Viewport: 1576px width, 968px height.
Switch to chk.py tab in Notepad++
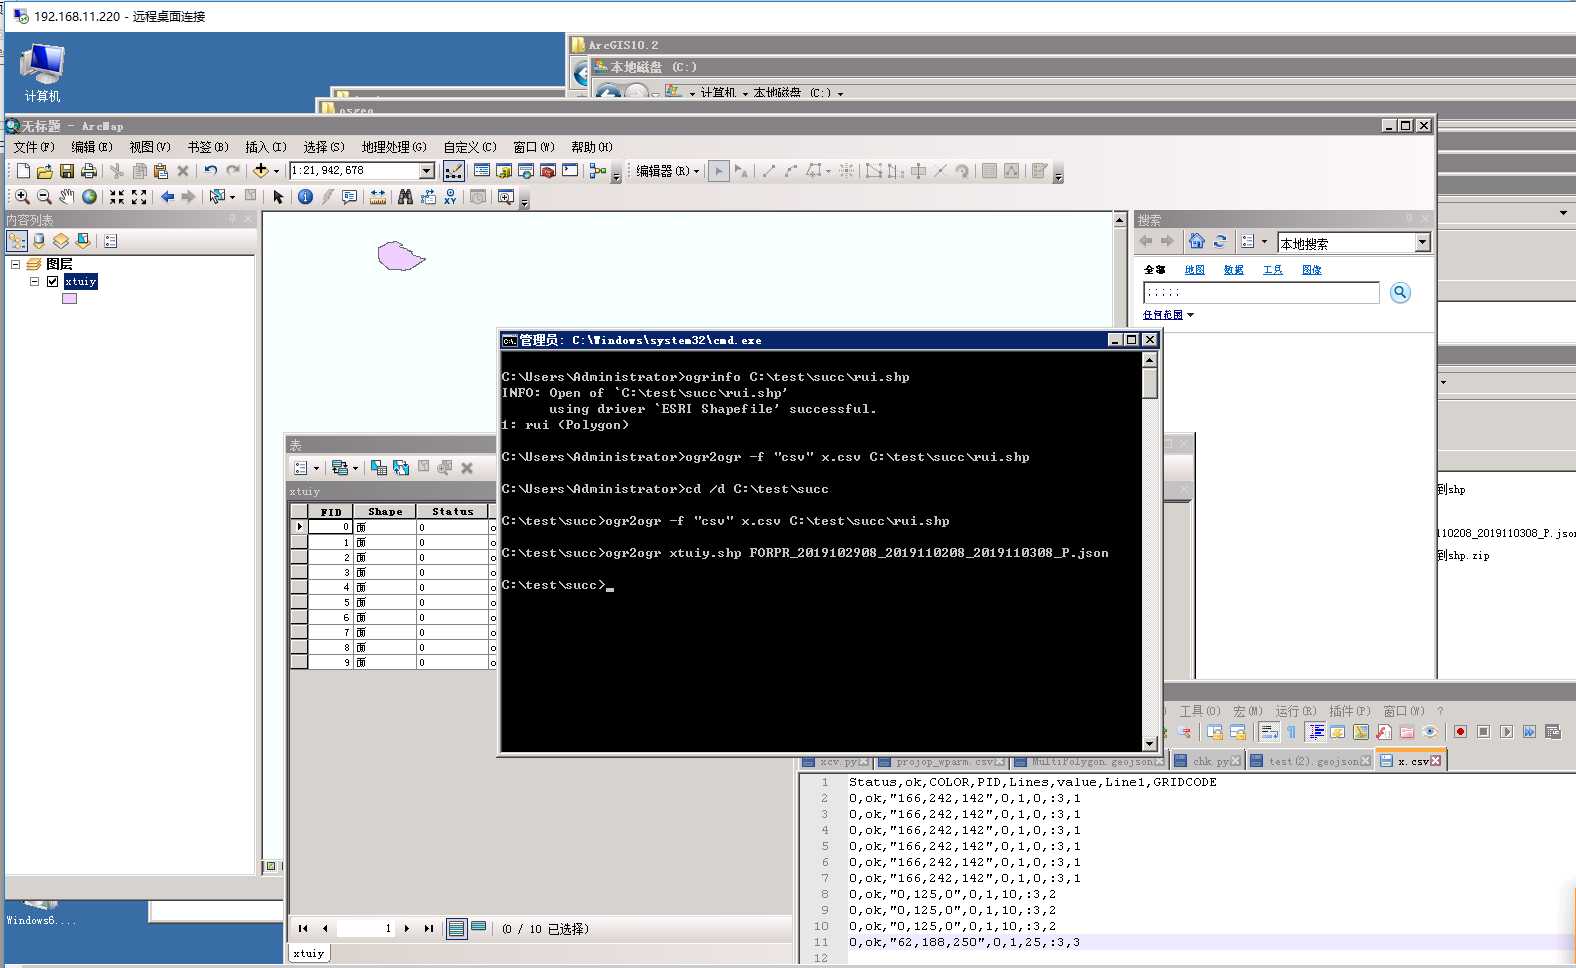tap(1208, 761)
